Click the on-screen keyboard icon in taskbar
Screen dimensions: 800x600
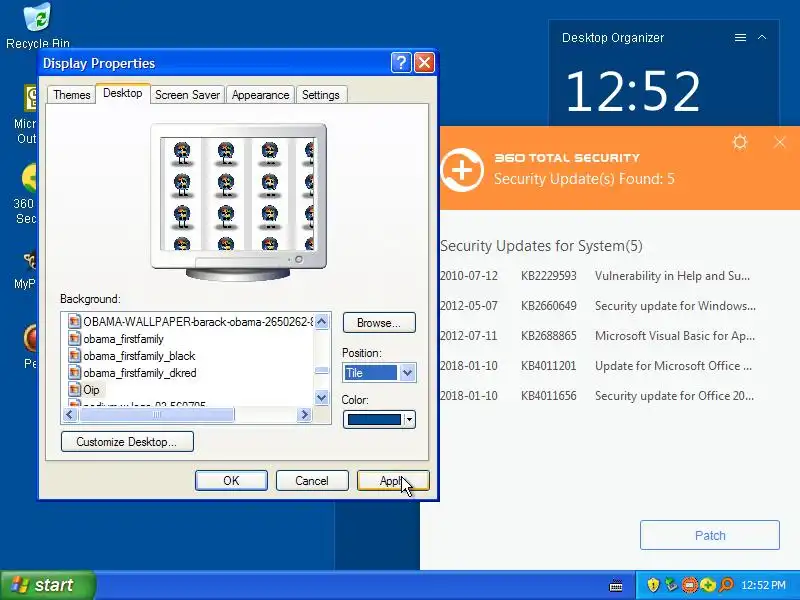click(x=616, y=585)
